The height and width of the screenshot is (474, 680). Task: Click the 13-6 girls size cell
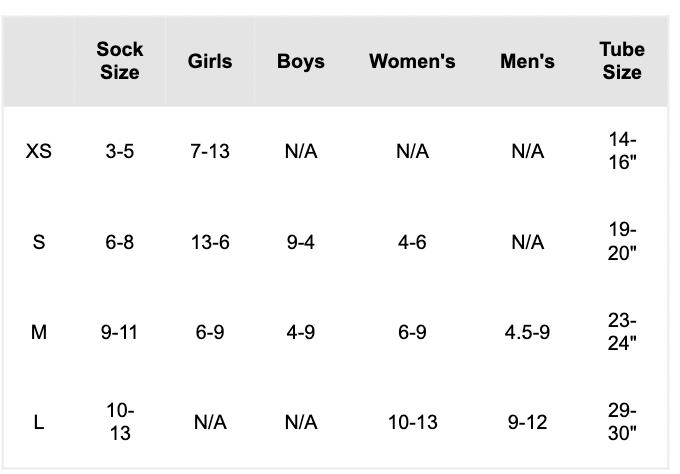(210, 242)
